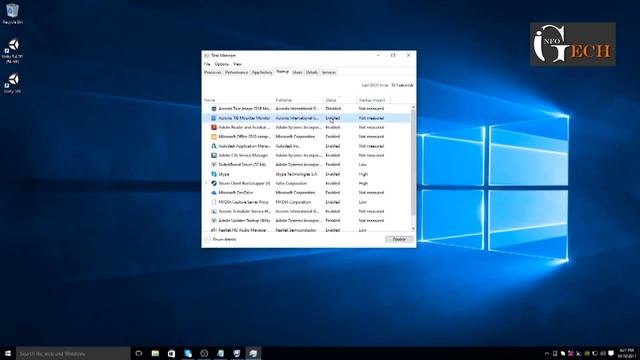
Task: Select 'Disabled' status of Acronis True Image
Action: 333,109
